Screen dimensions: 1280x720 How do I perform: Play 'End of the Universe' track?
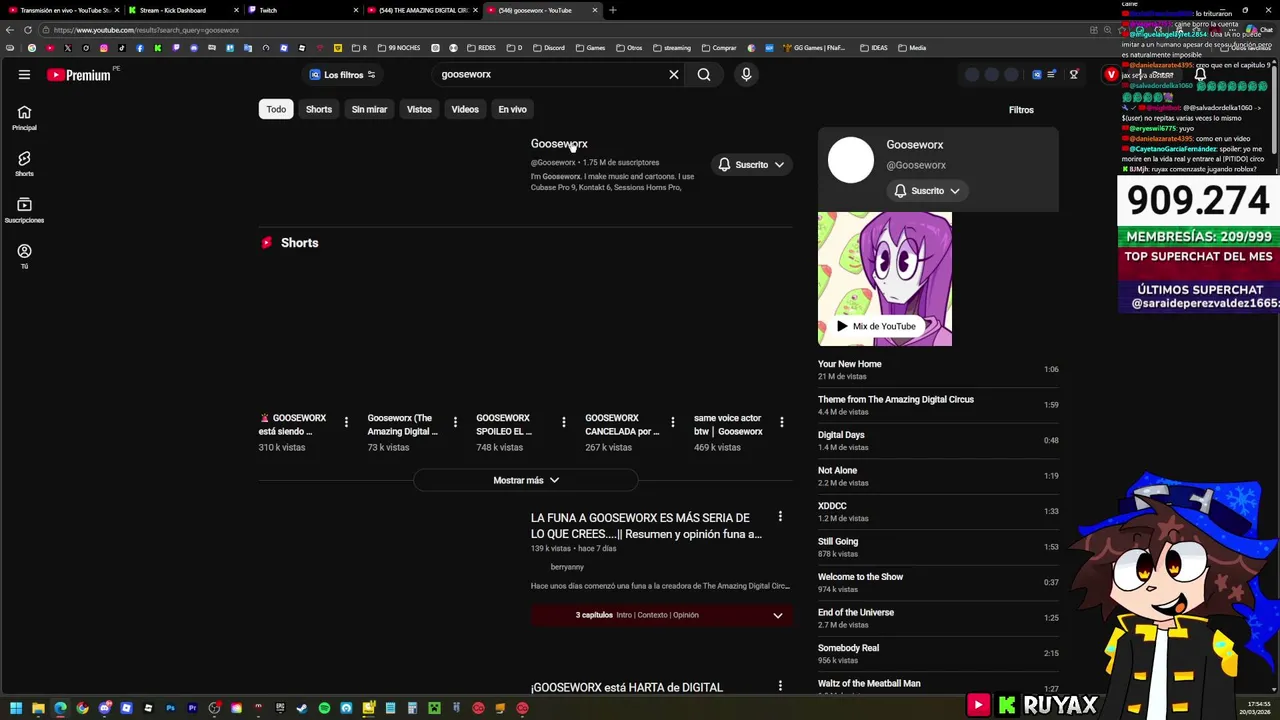pyautogui.click(x=938, y=618)
